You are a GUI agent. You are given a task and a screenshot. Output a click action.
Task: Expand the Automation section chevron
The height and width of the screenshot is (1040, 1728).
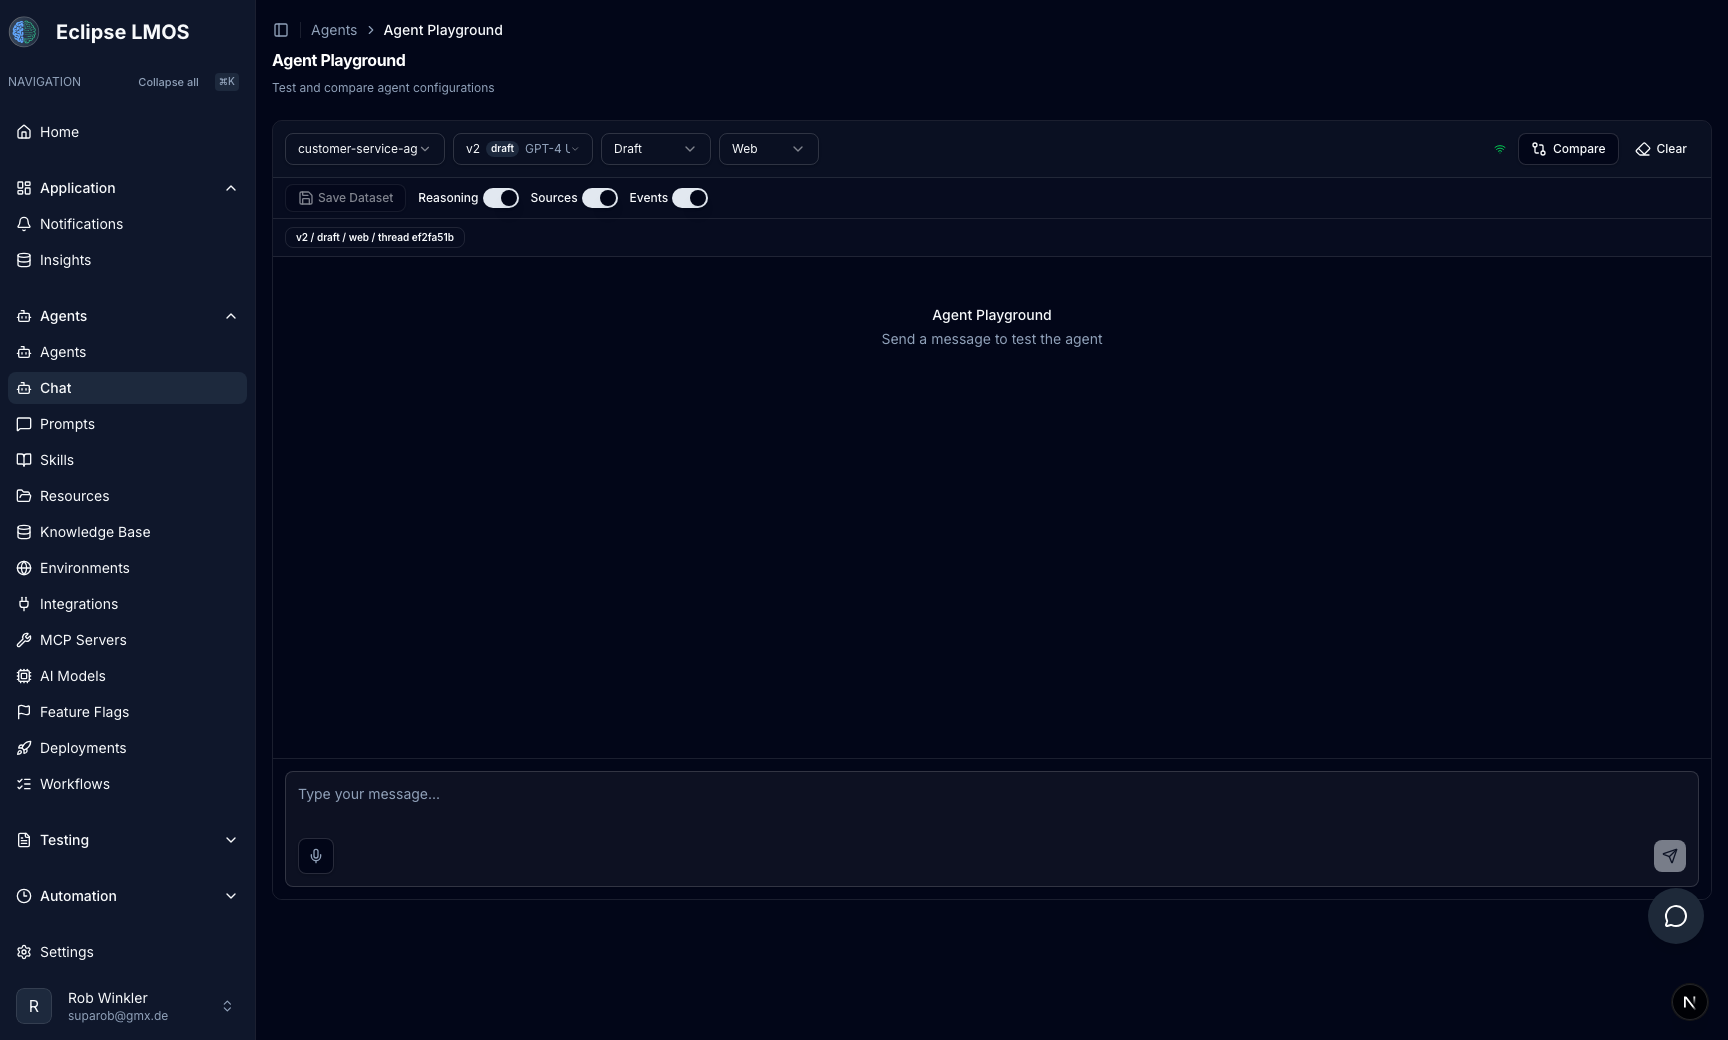[x=231, y=896]
